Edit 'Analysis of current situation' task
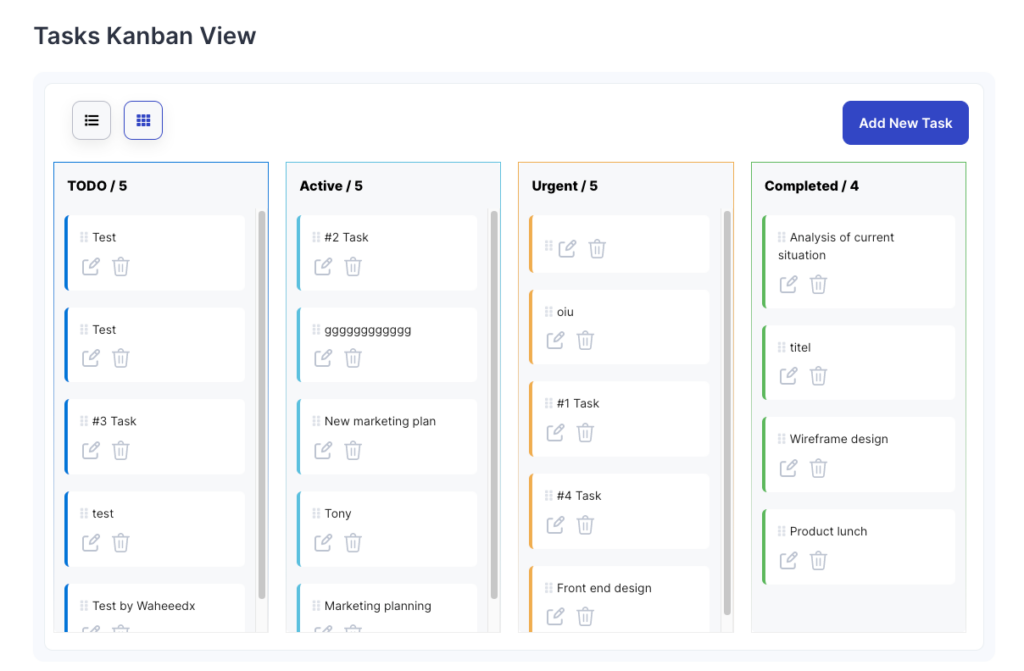1024x671 pixels. (x=788, y=285)
